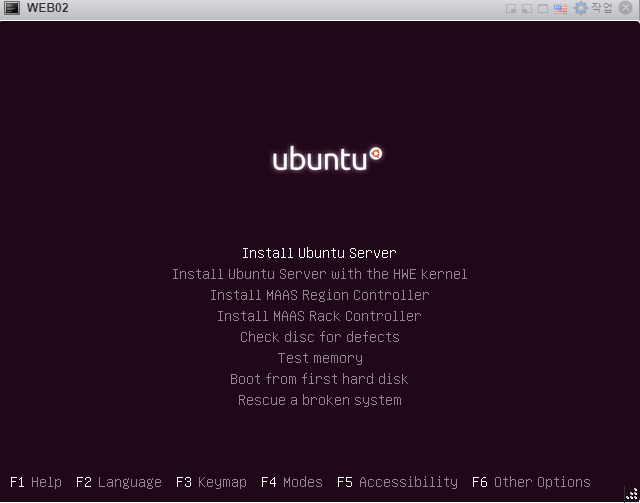Open F1 Help
Viewport: 640px width, 503px height.
36,482
